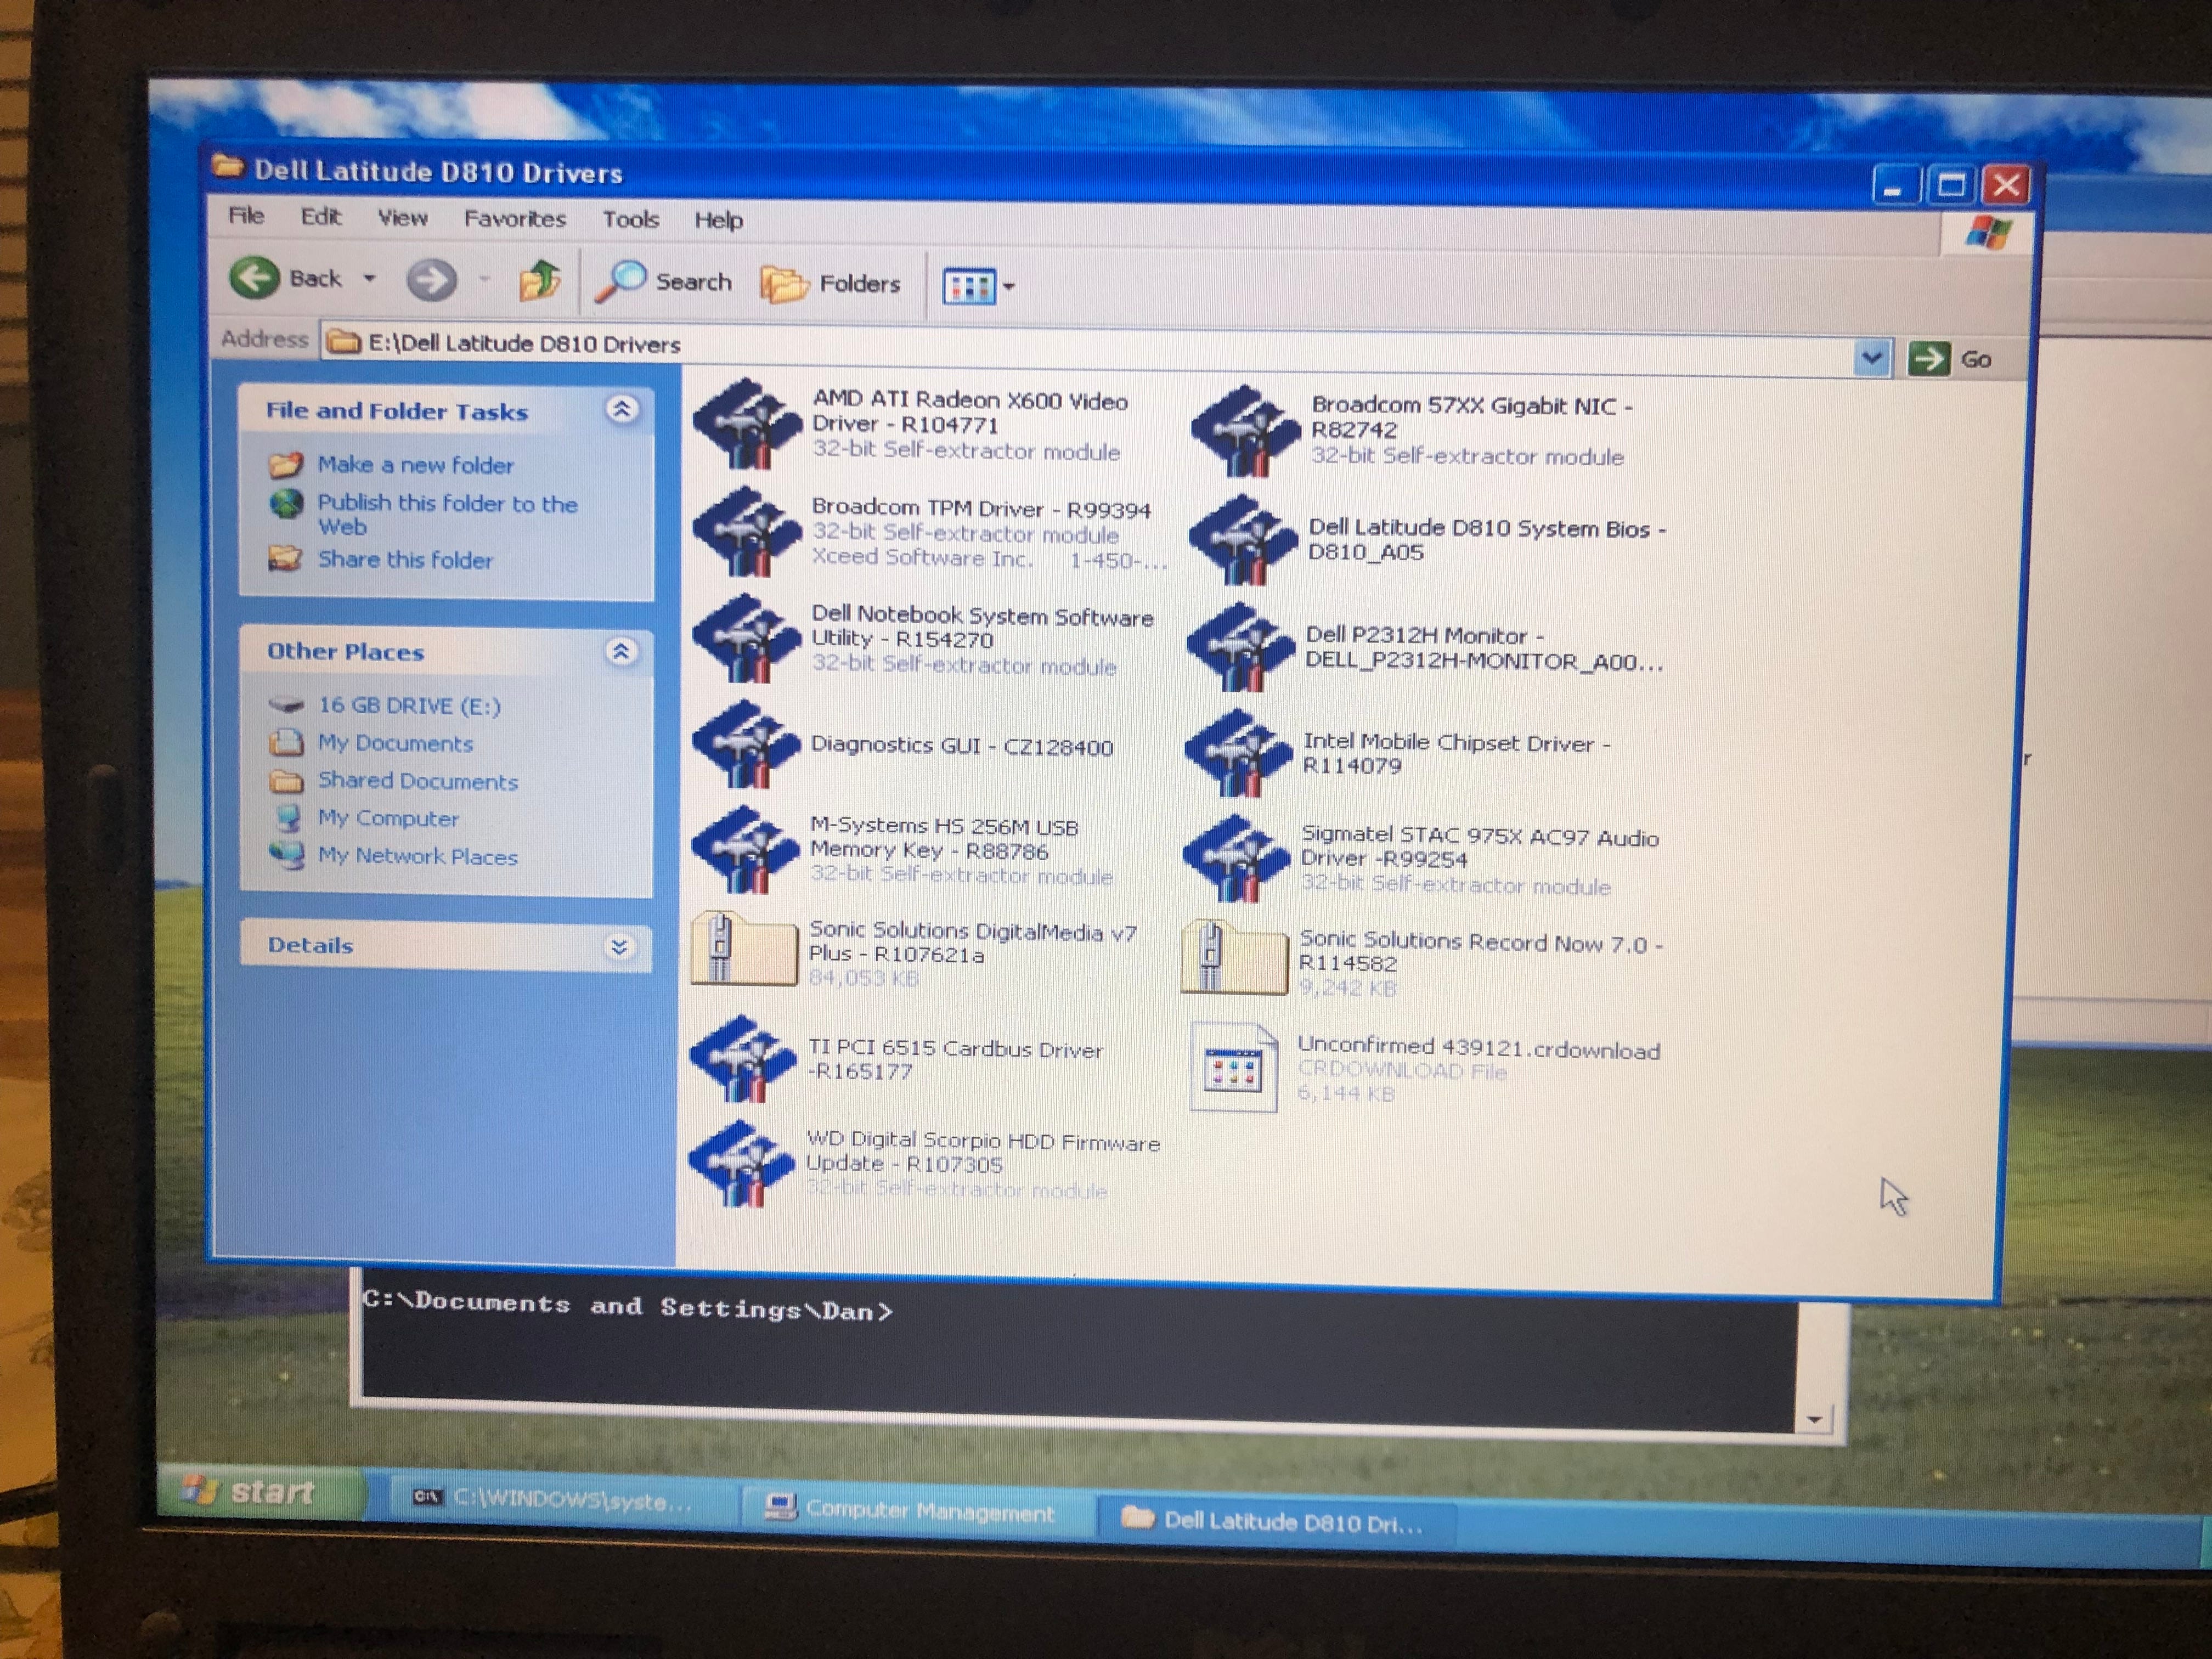Click the Start button
The height and width of the screenshot is (1659, 2212).
pos(261,1491)
